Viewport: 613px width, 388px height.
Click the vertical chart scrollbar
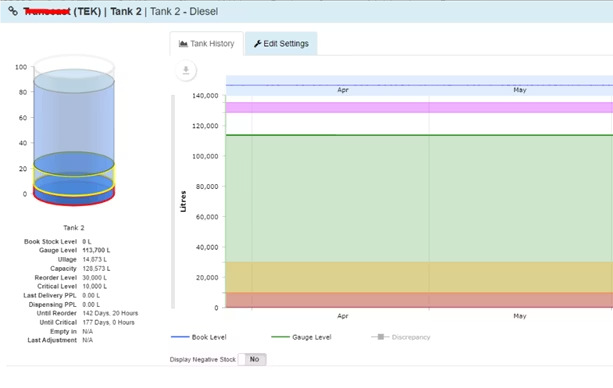(x=173, y=201)
